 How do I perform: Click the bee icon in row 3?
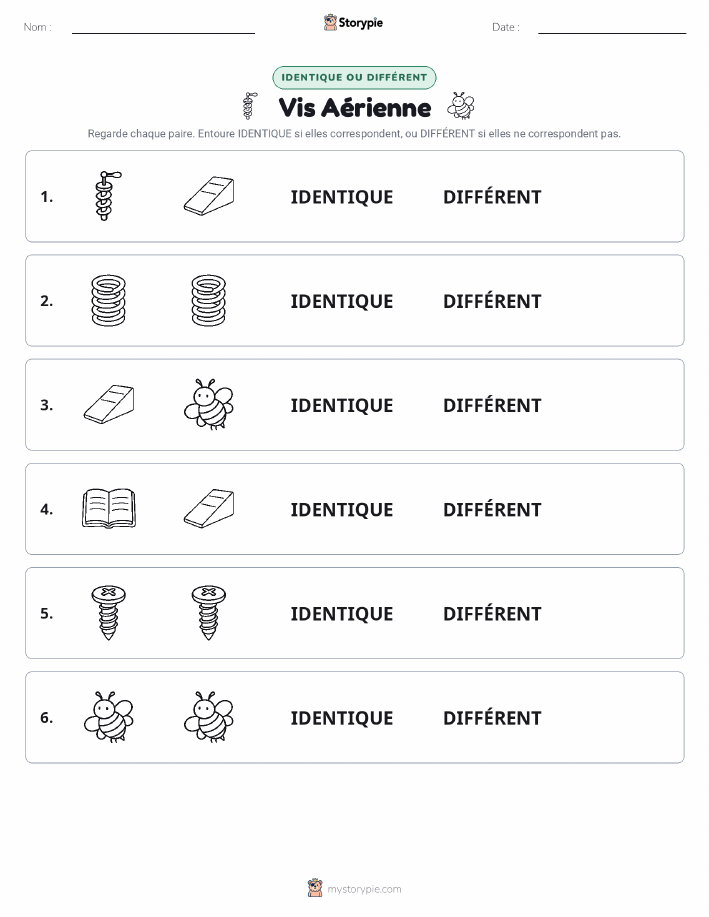(x=209, y=404)
